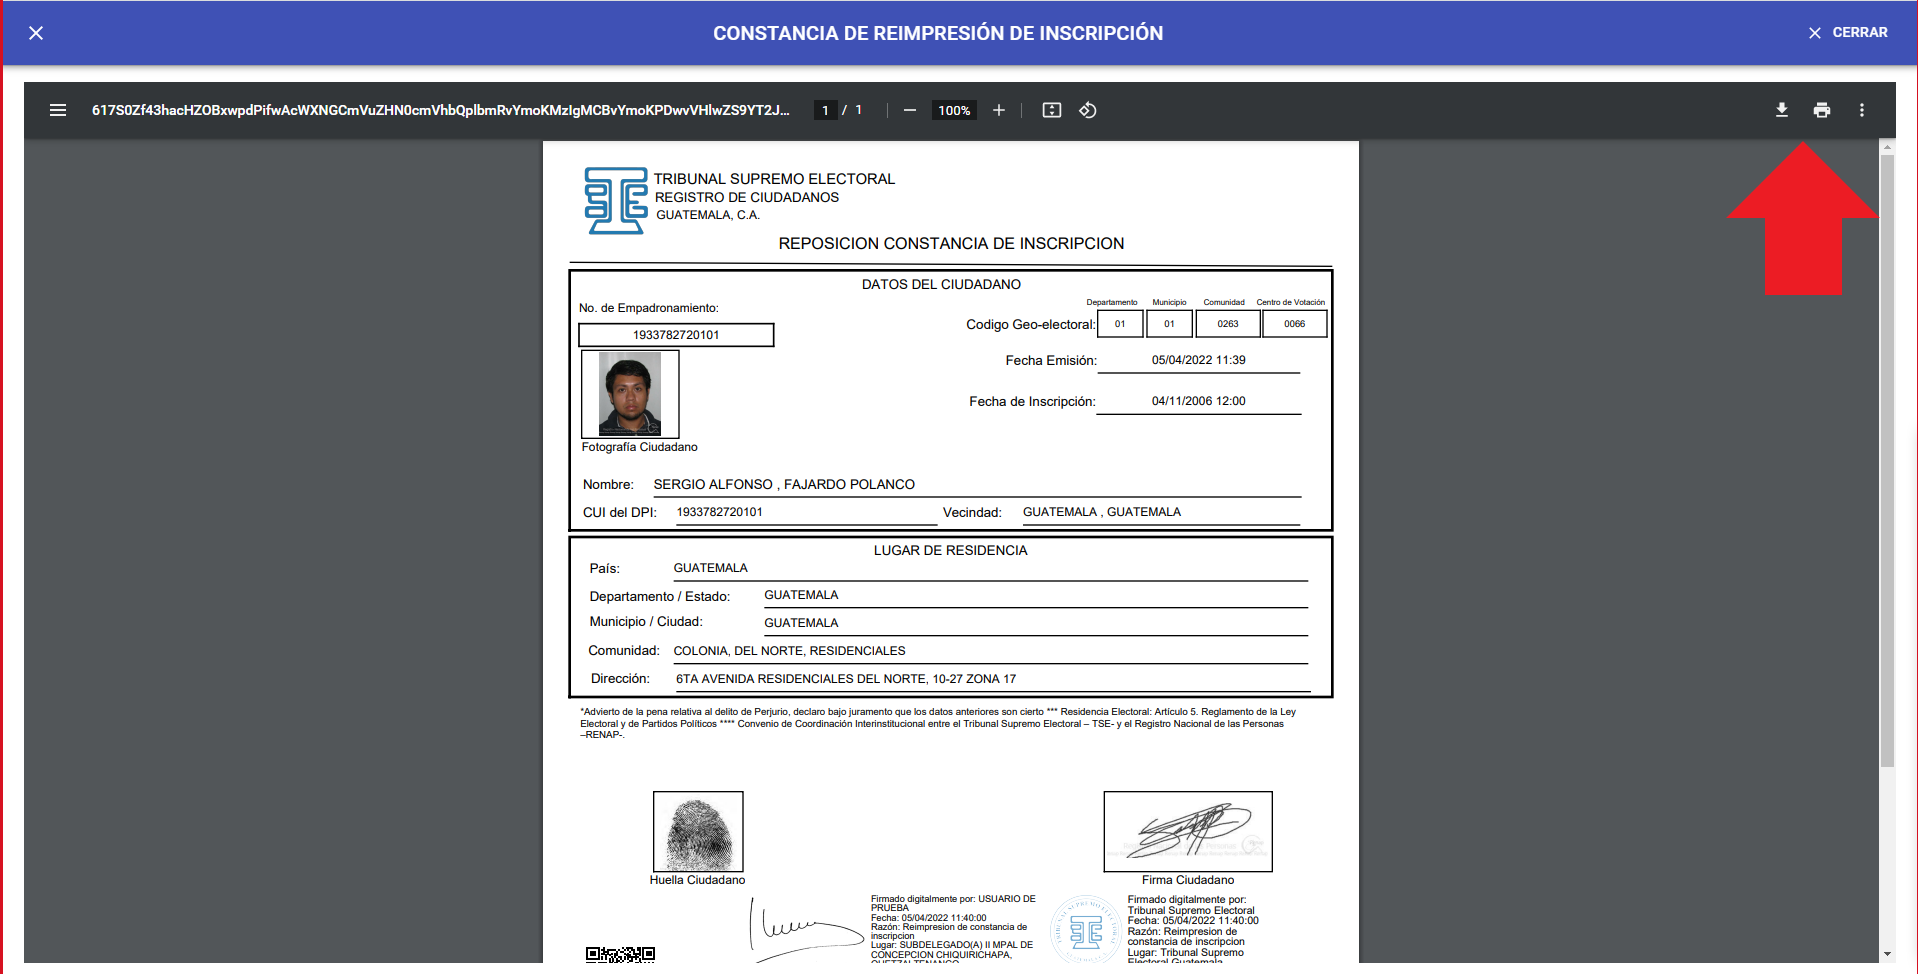
Task: Click the citizen signature image
Action: pos(1188,832)
